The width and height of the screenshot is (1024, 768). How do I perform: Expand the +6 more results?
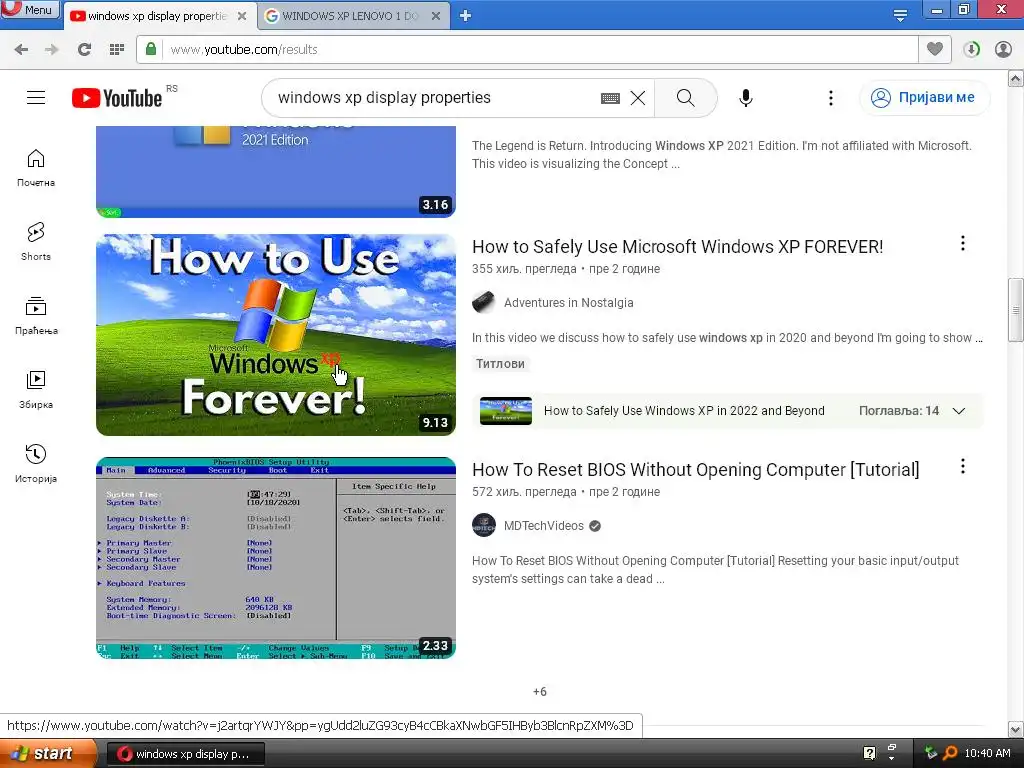pos(539,692)
